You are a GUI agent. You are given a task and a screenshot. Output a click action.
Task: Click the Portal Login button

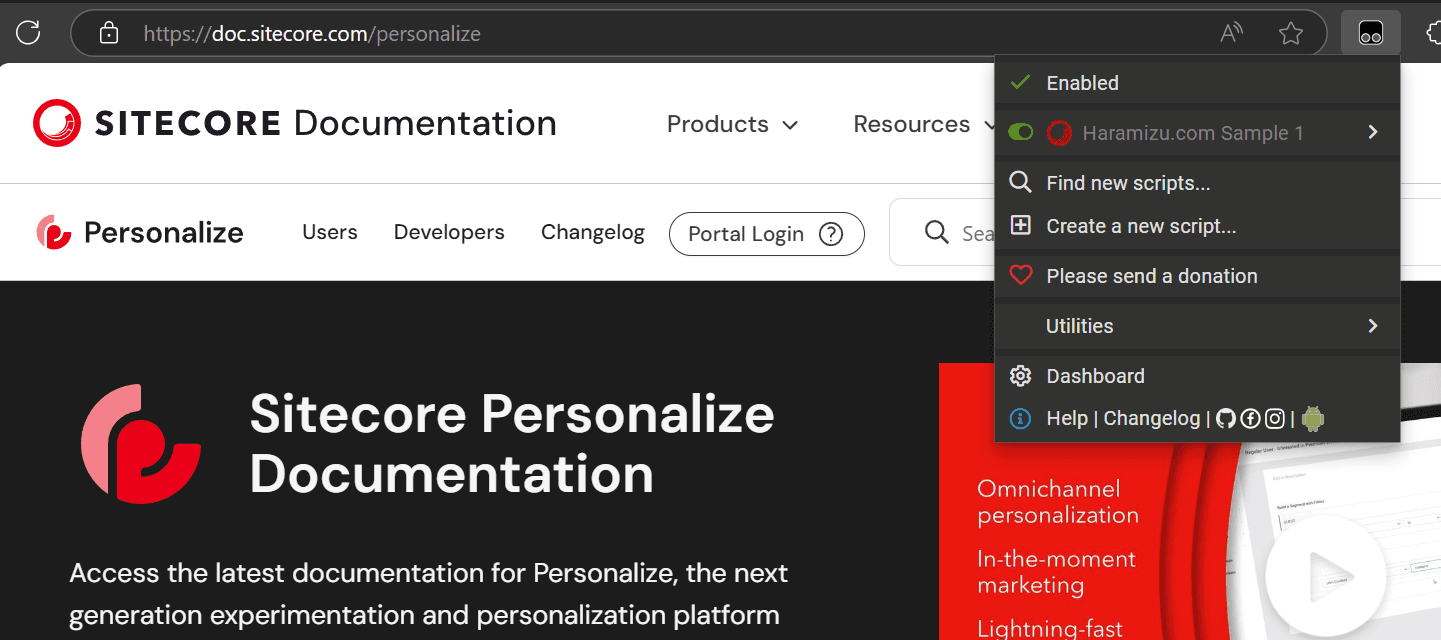[x=766, y=234]
